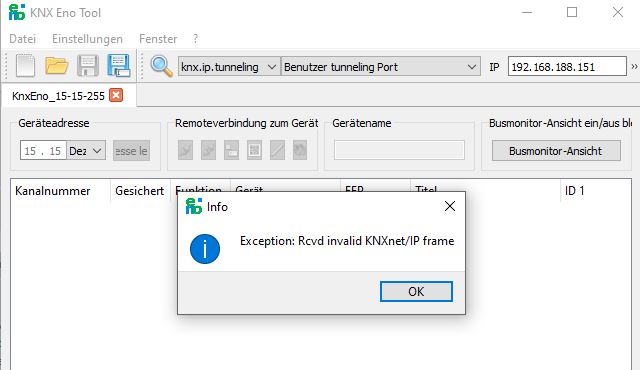Click the grey floppy disk save icon
The width and height of the screenshot is (640, 370).
[x=88, y=66]
